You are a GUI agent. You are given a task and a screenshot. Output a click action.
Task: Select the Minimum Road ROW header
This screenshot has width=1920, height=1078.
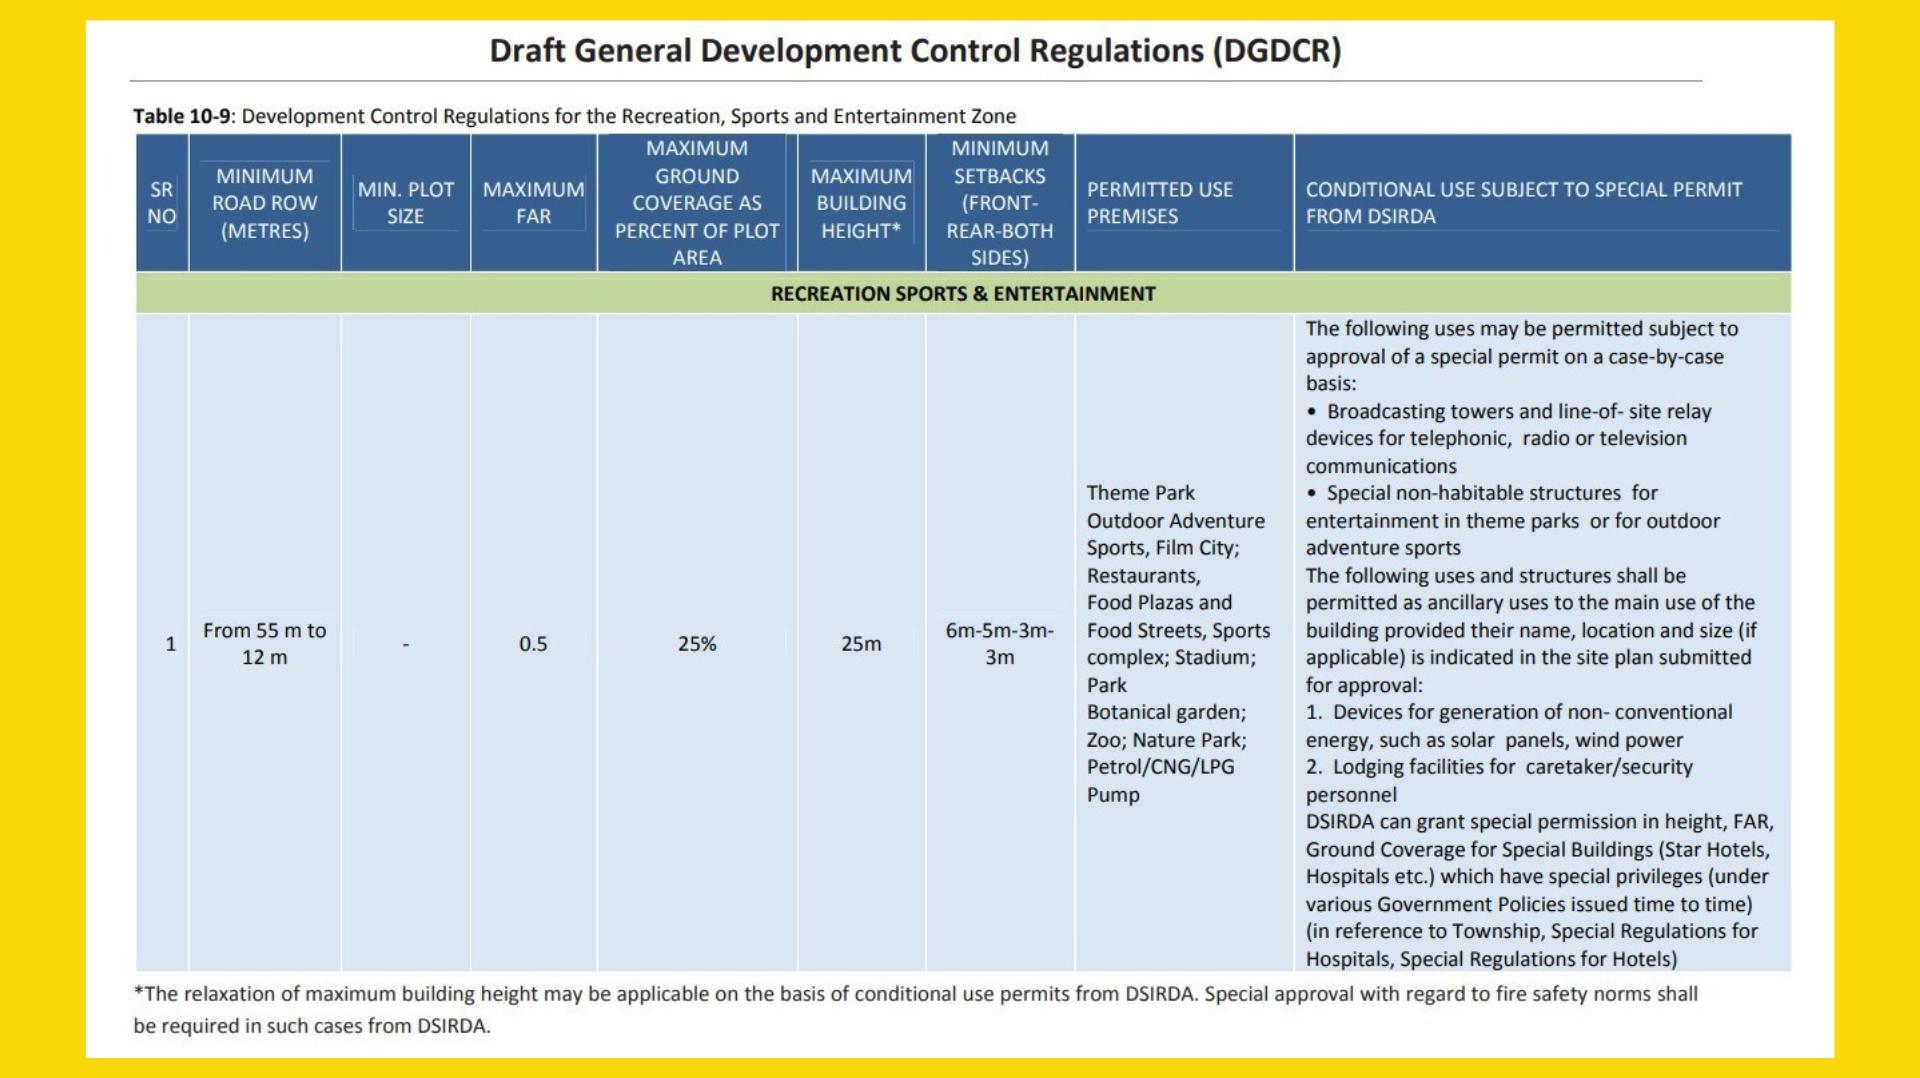(x=264, y=203)
